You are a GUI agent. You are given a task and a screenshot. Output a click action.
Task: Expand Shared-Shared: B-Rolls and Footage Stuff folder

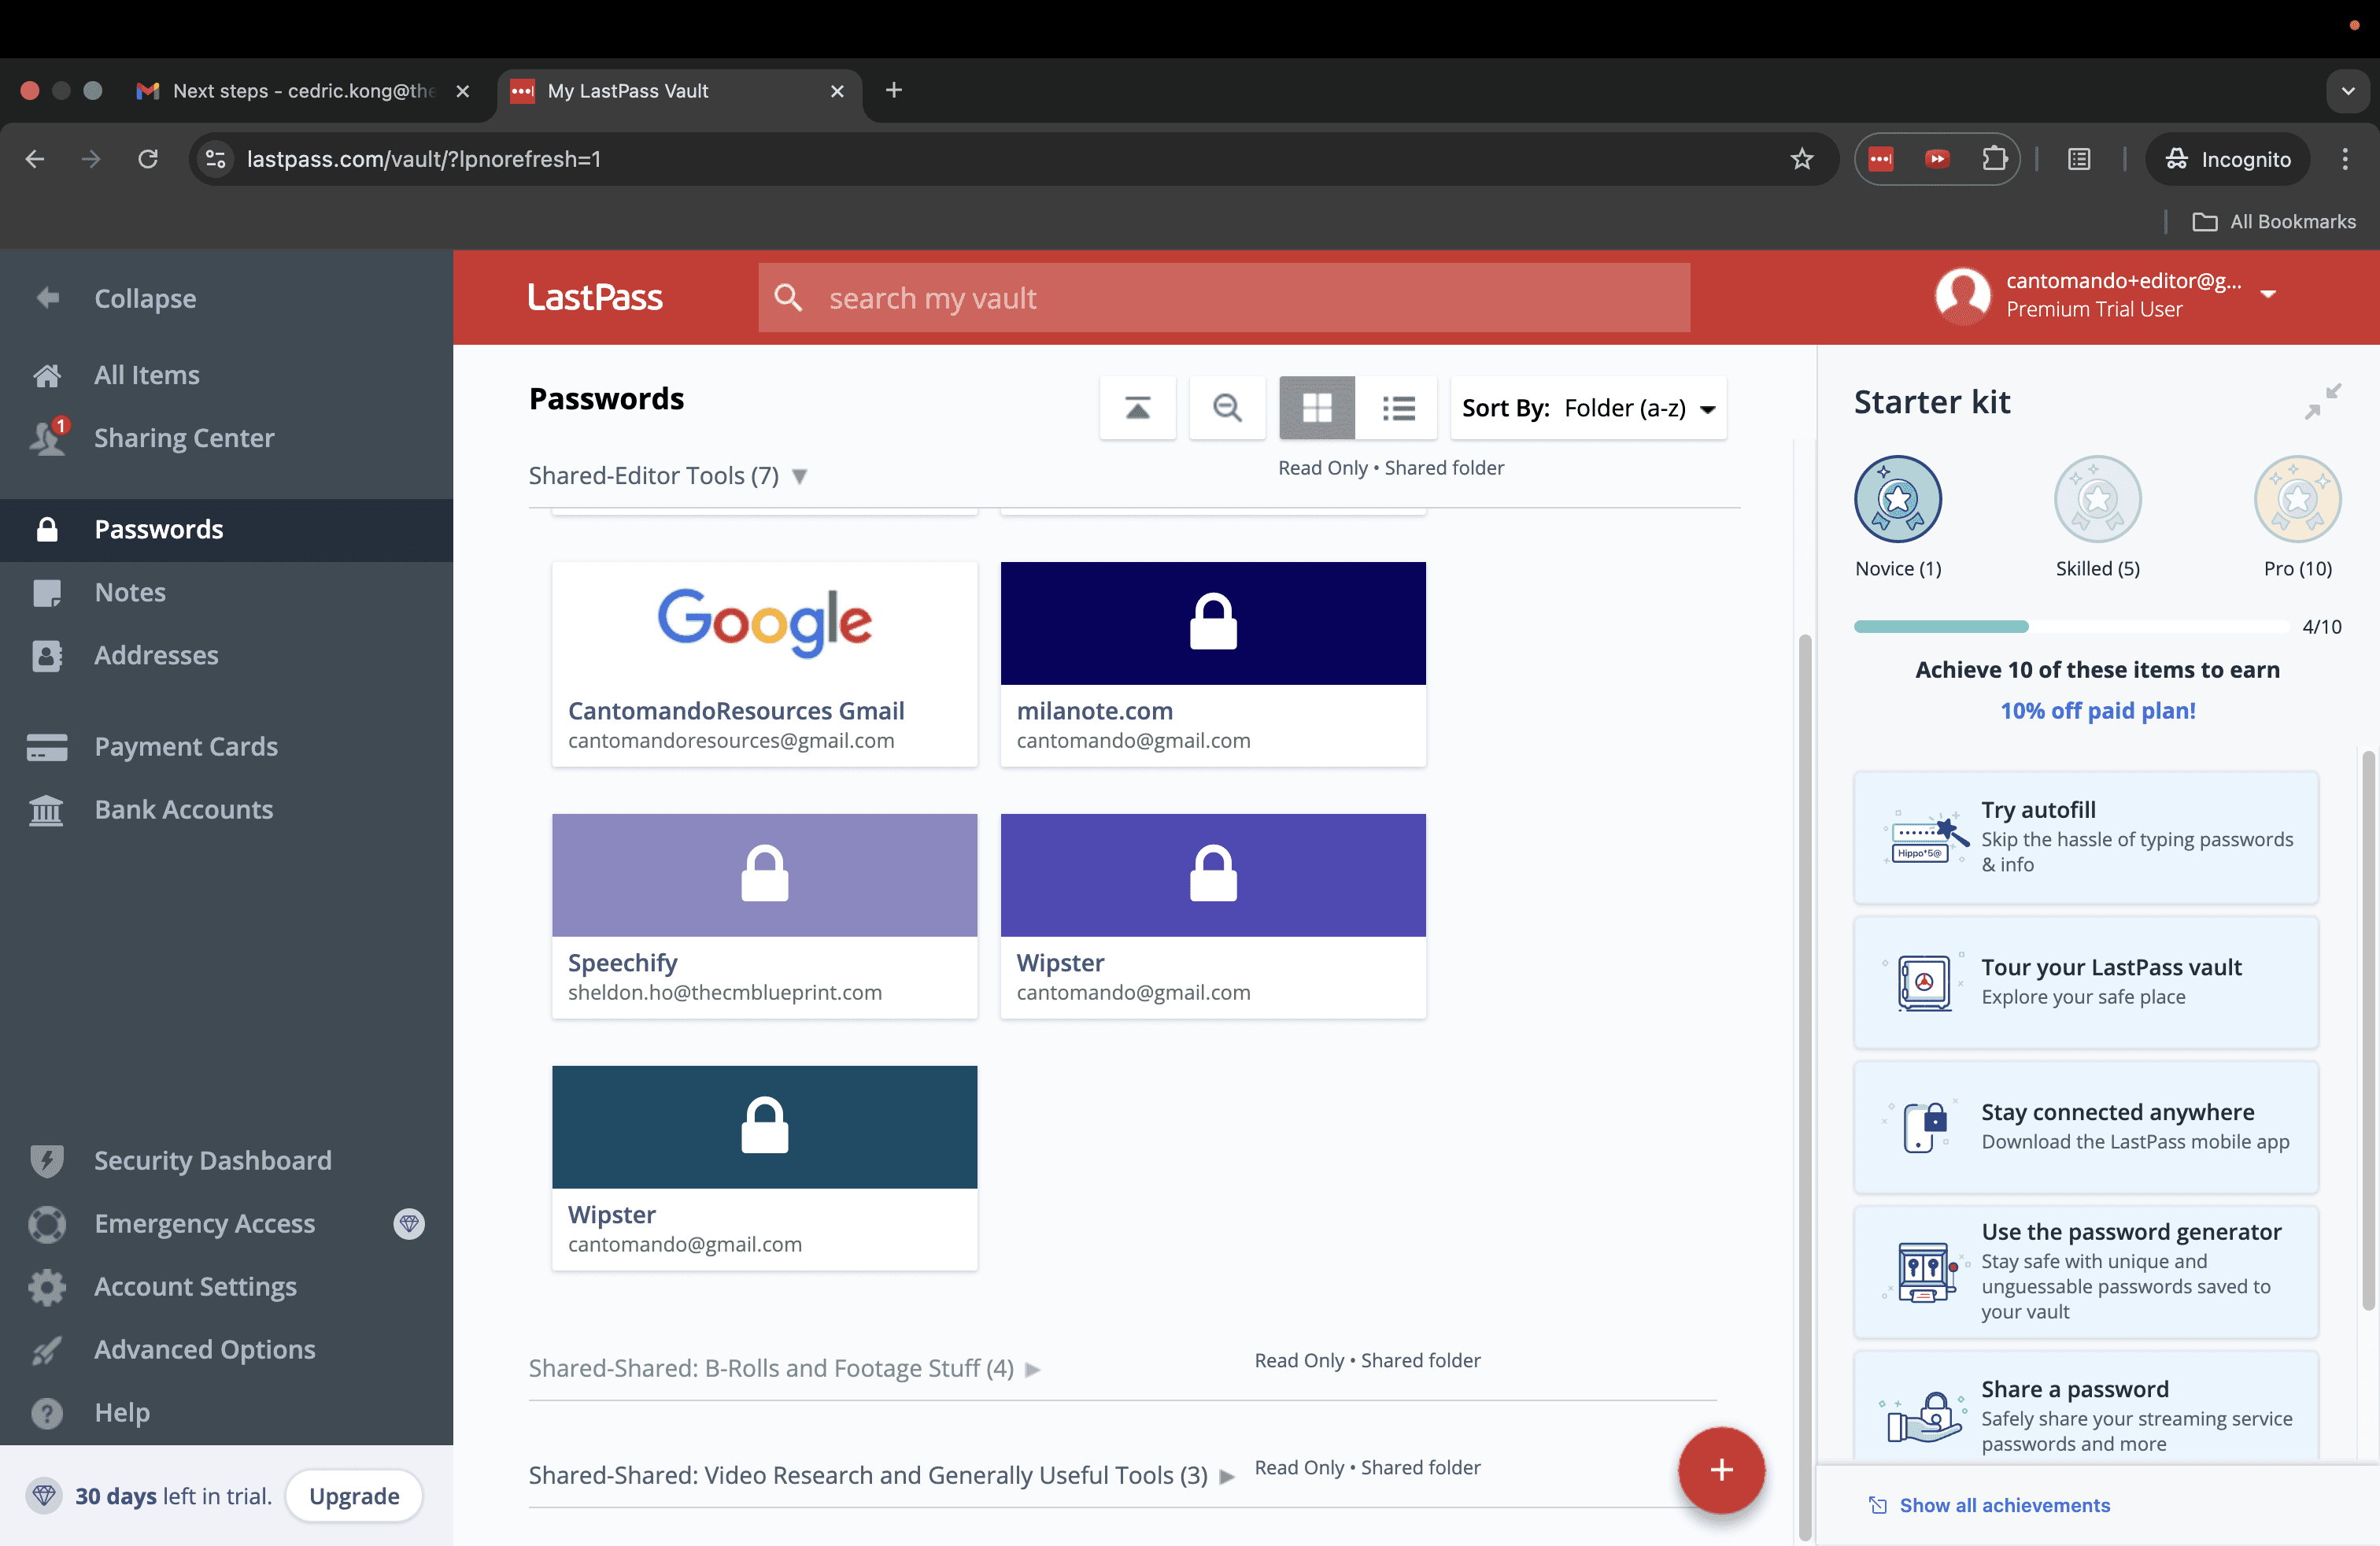click(x=1033, y=1369)
